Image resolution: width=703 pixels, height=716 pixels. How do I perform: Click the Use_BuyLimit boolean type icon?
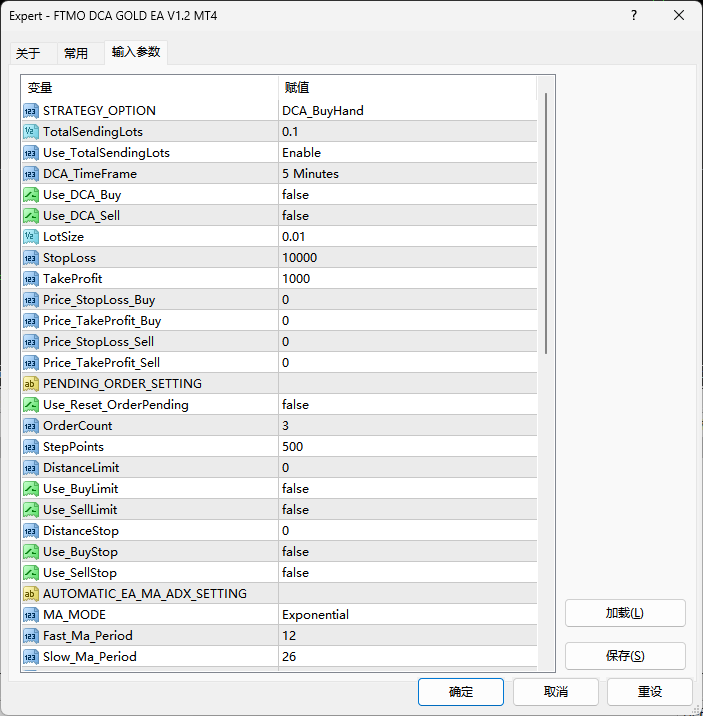[31, 489]
